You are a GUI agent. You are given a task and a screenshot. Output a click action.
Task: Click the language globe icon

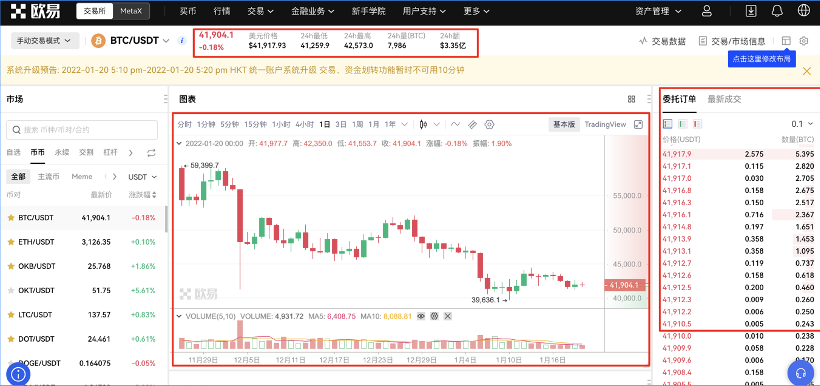(803, 11)
